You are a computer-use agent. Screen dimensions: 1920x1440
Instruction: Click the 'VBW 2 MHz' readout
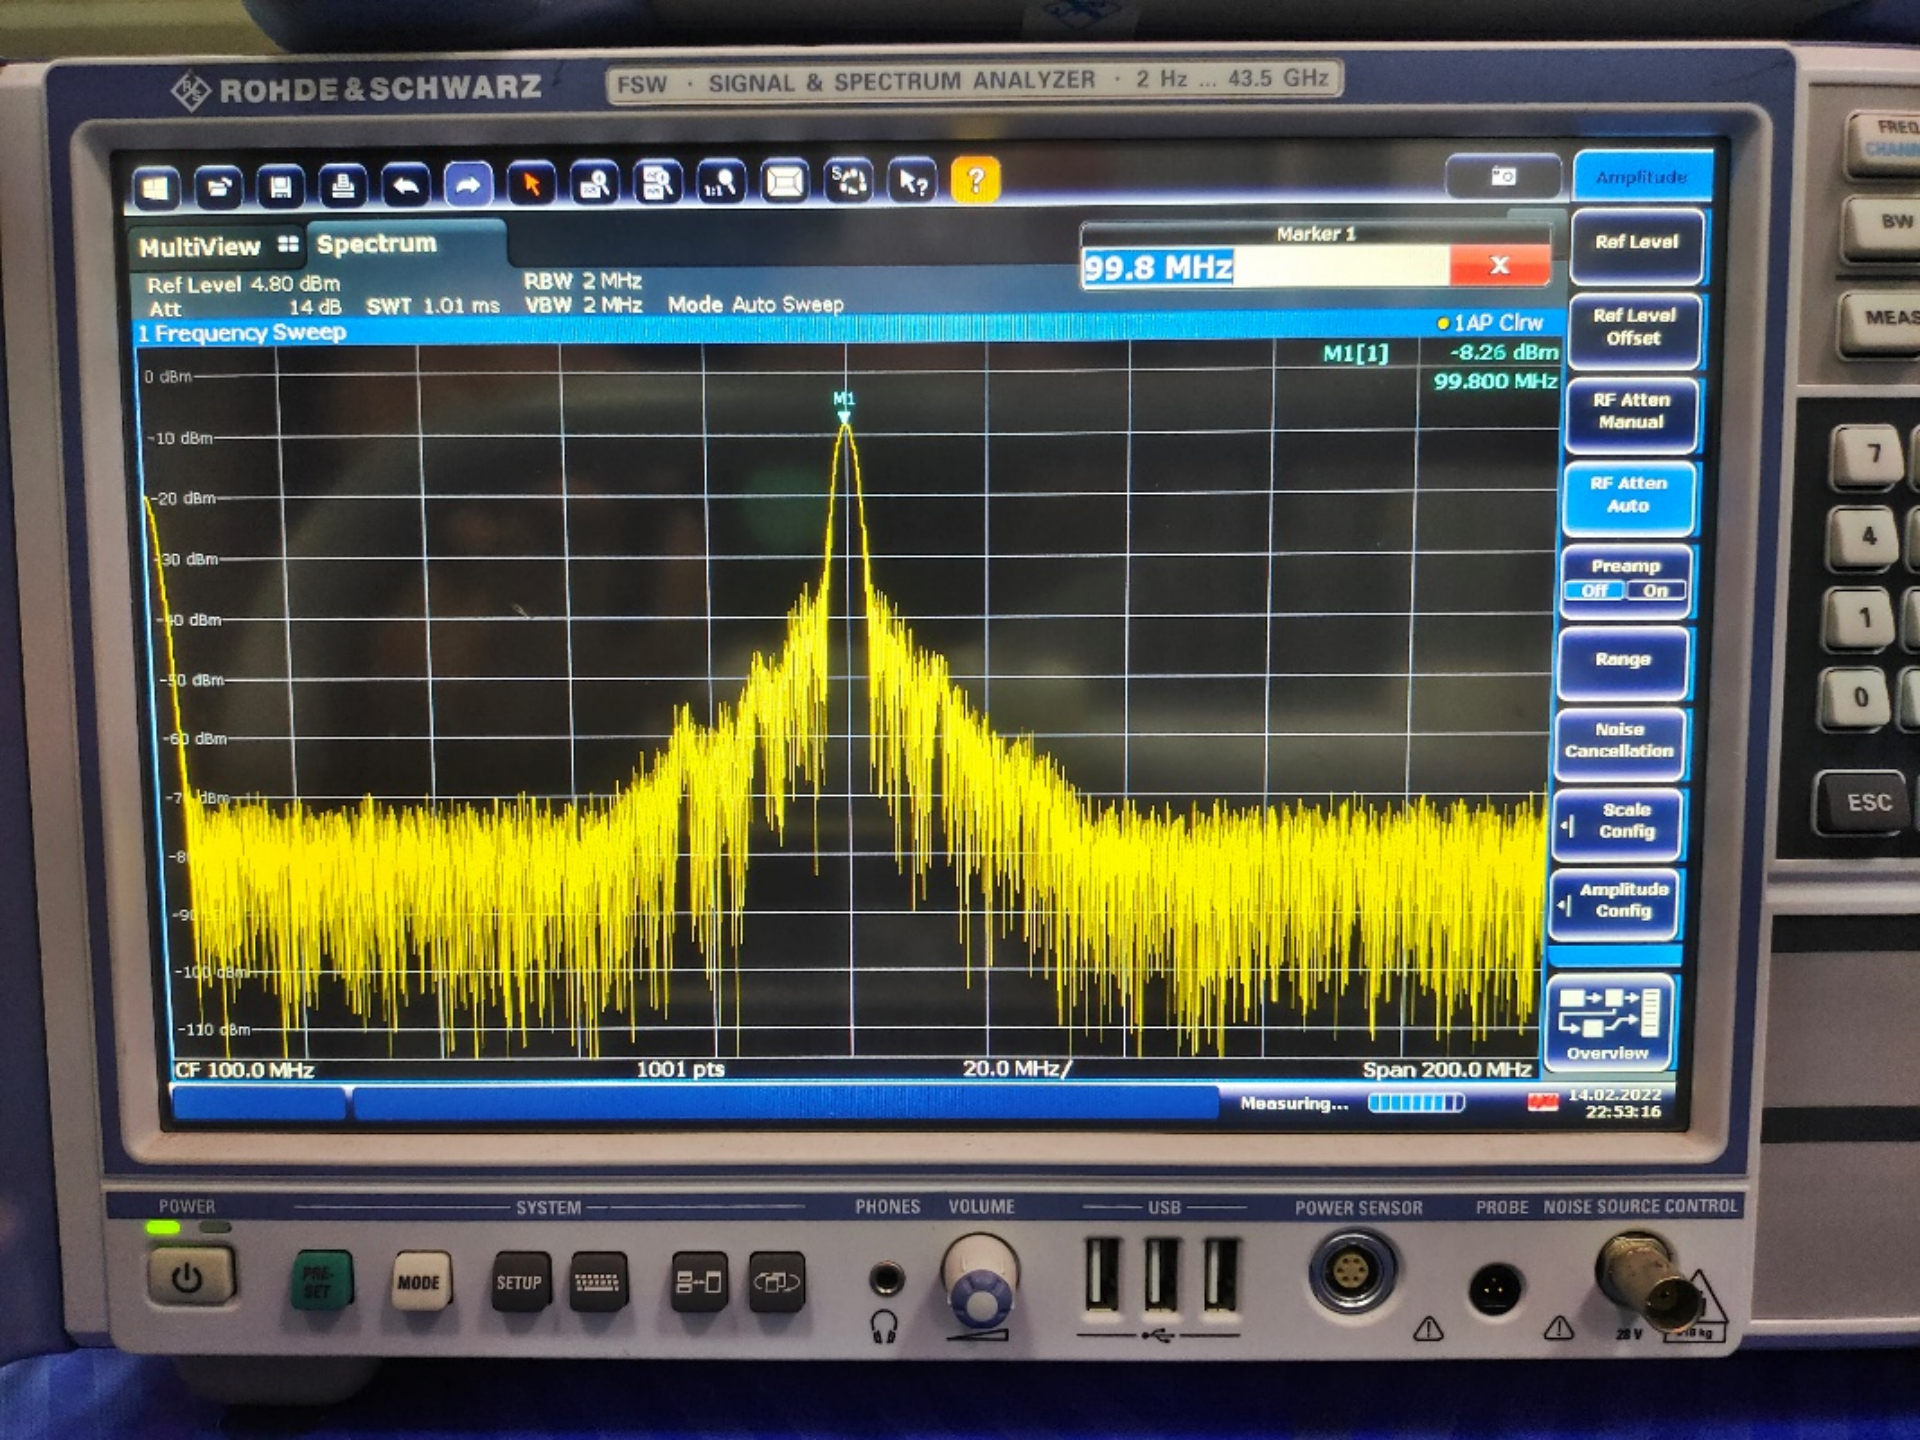583,305
